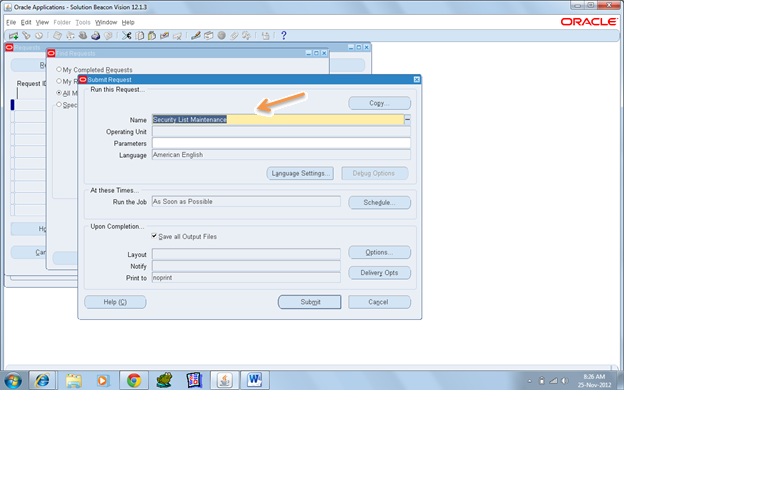Open the Toad frog icon in taskbar

pos(164,380)
